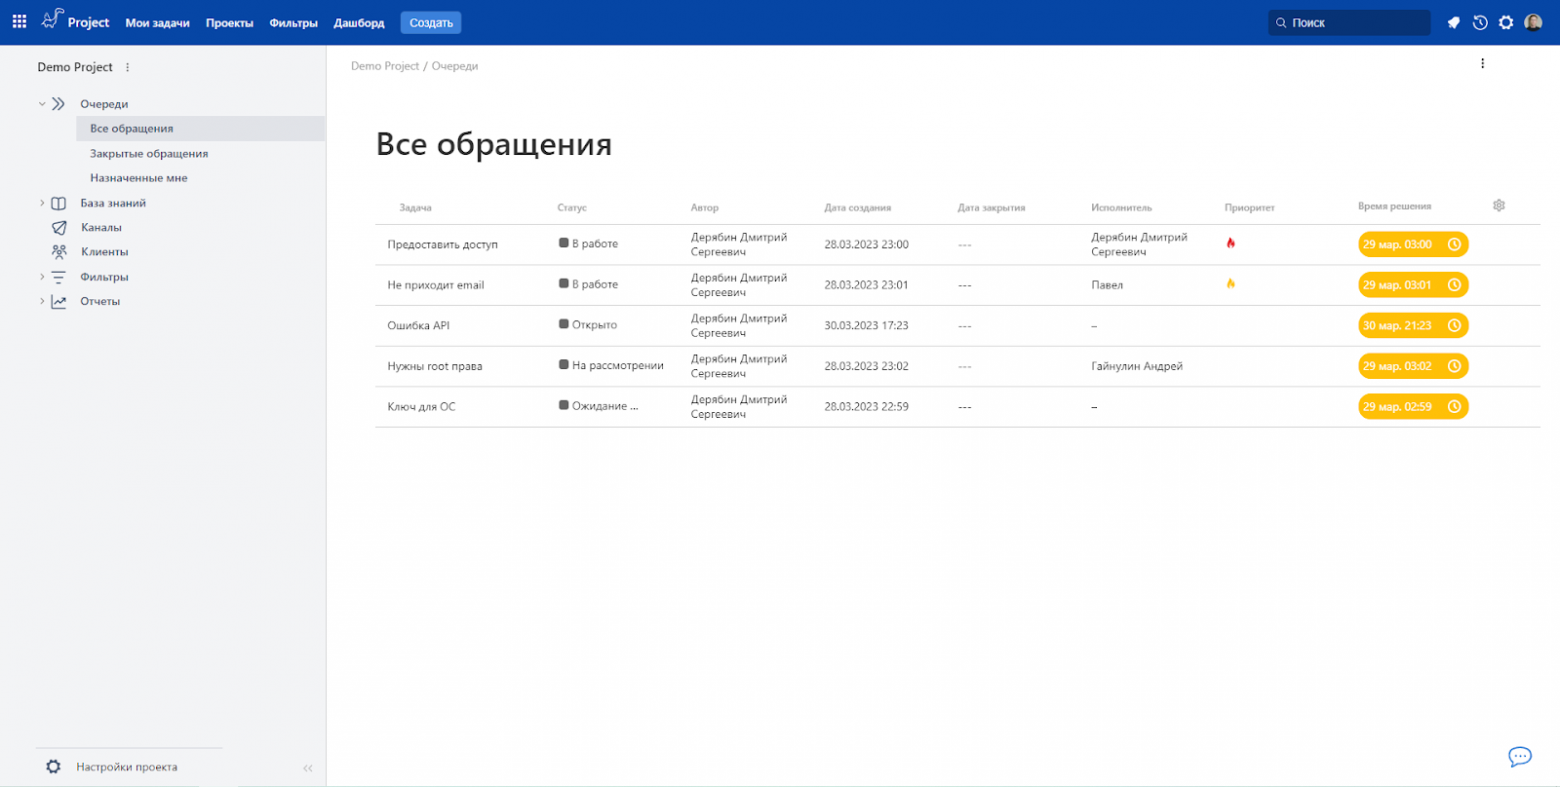Screen dimensions: 1560x787
Task: Click the yellow timer badge for Ошибка API
Action: [1412, 325]
